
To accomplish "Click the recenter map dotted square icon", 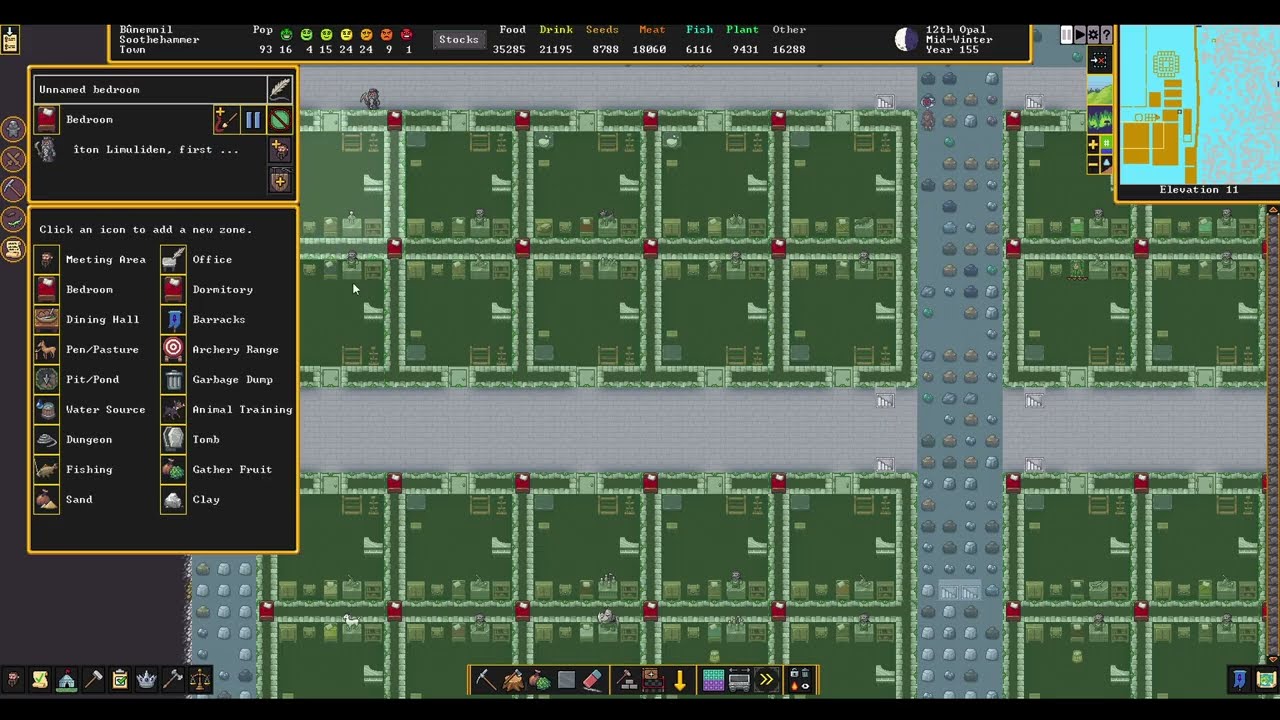I will tap(1099, 61).
